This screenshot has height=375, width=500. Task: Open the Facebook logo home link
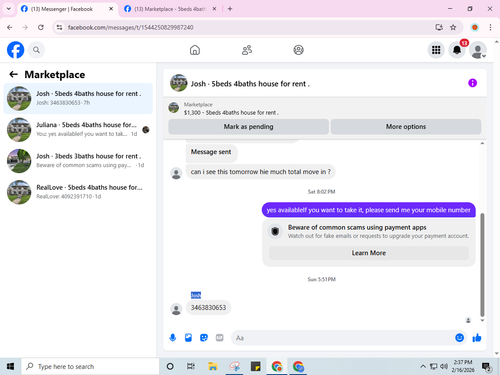coord(15,50)
